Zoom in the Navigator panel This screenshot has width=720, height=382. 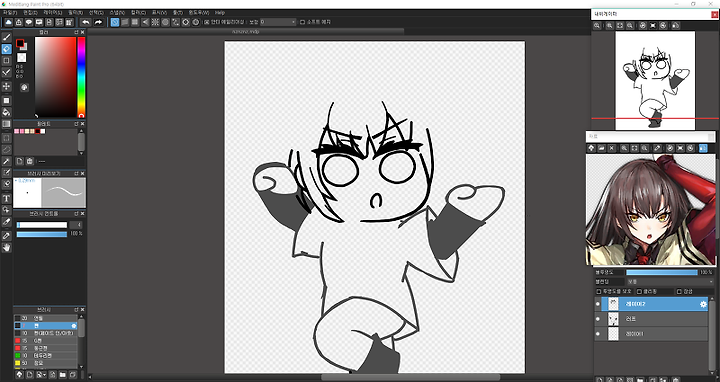pos(609,26)
